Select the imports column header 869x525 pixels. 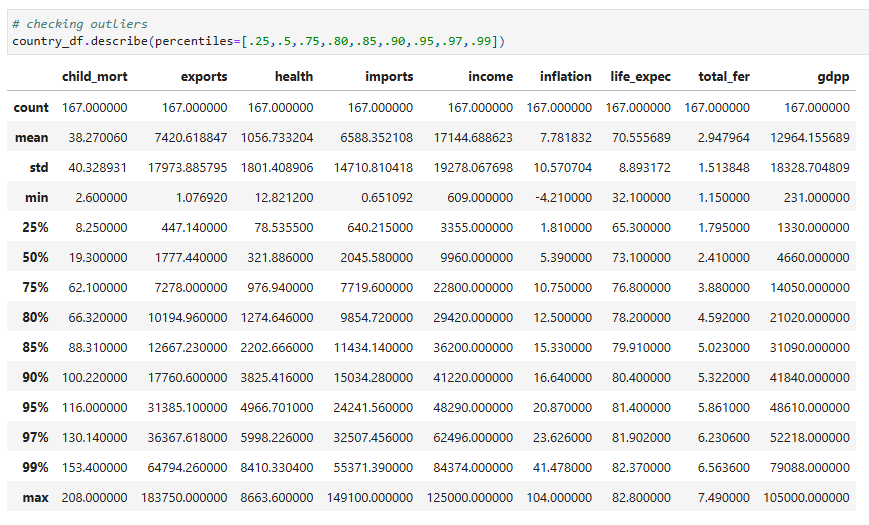[389, 77]
